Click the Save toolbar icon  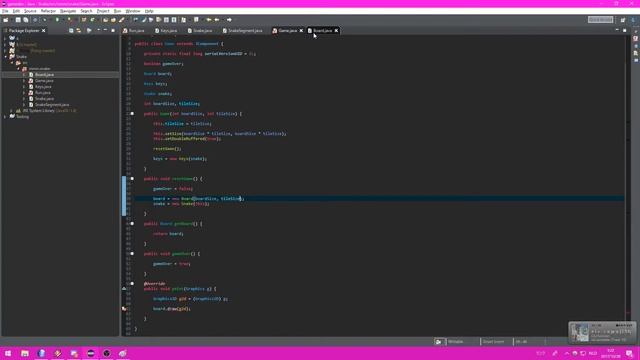coord(18,20)
